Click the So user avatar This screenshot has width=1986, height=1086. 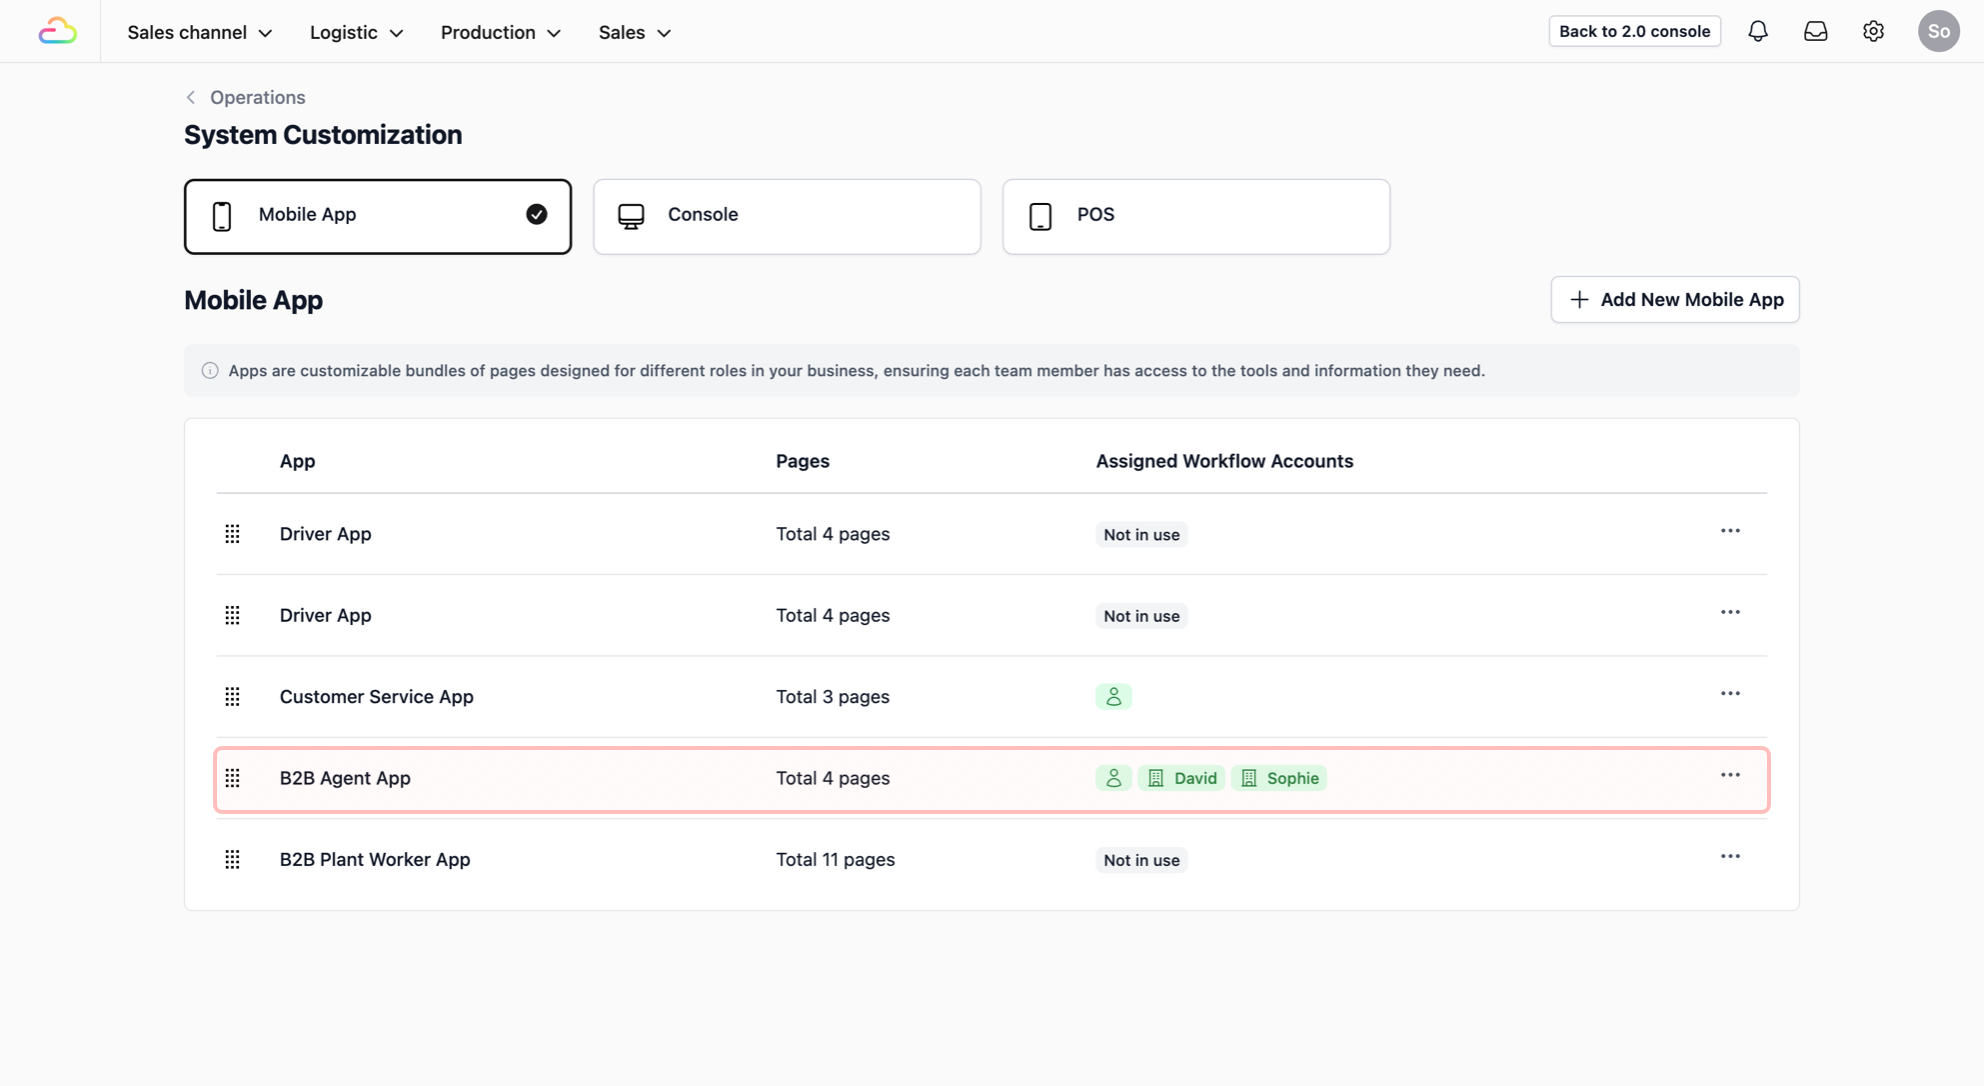click(1937, 31)
